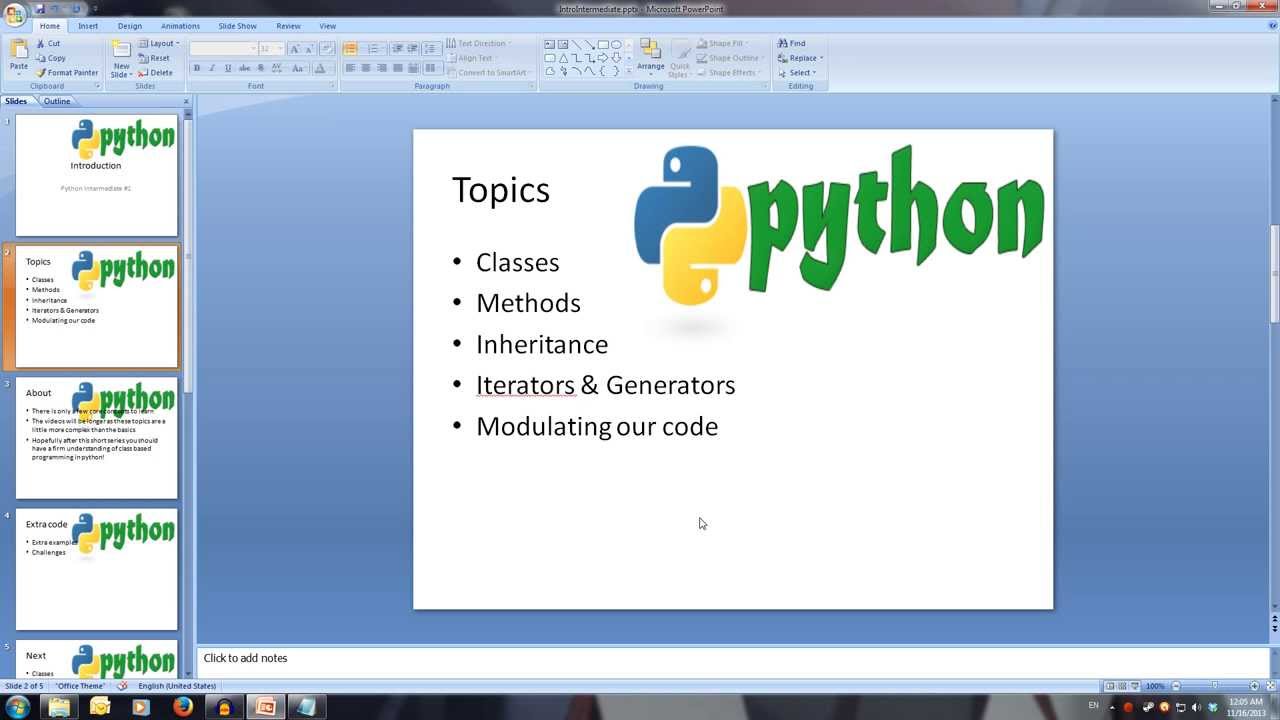The image size is (1280, 720).
Task: Open the Animations ribbon tab
Action: pos(180,26)
